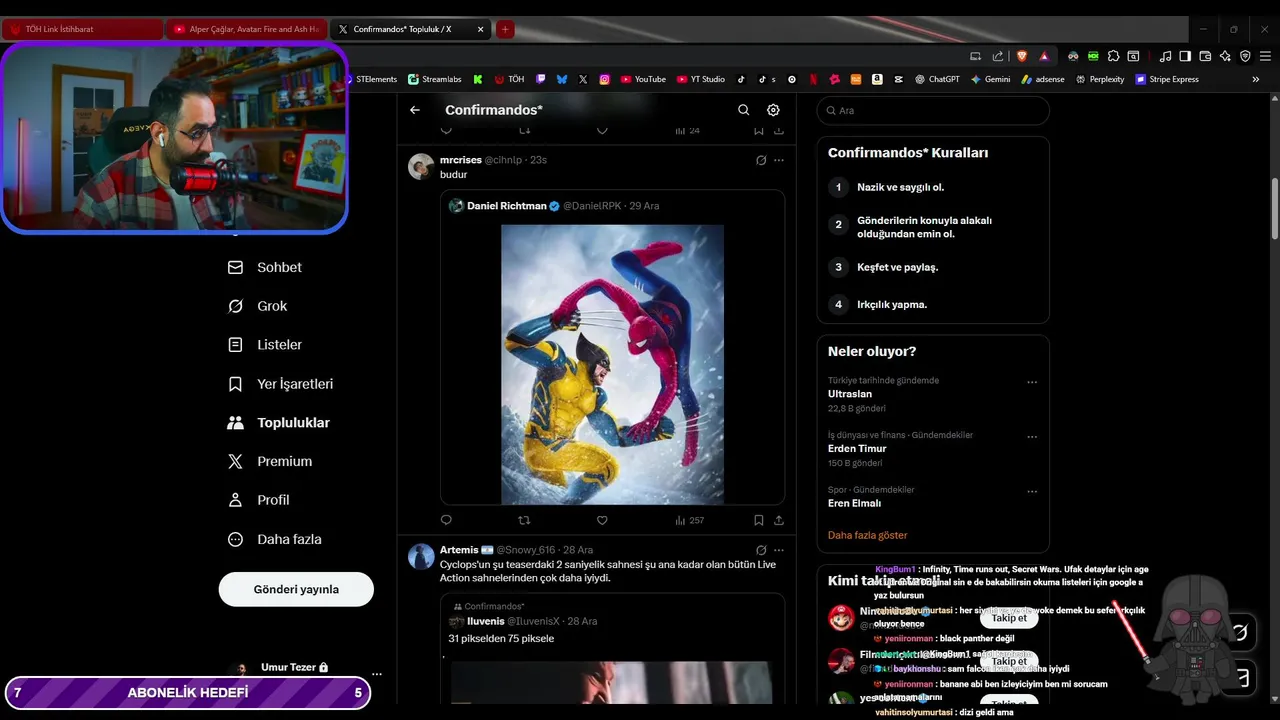Share the mrcrises post
1280x720 pixels.
click(x=779, y=520)
